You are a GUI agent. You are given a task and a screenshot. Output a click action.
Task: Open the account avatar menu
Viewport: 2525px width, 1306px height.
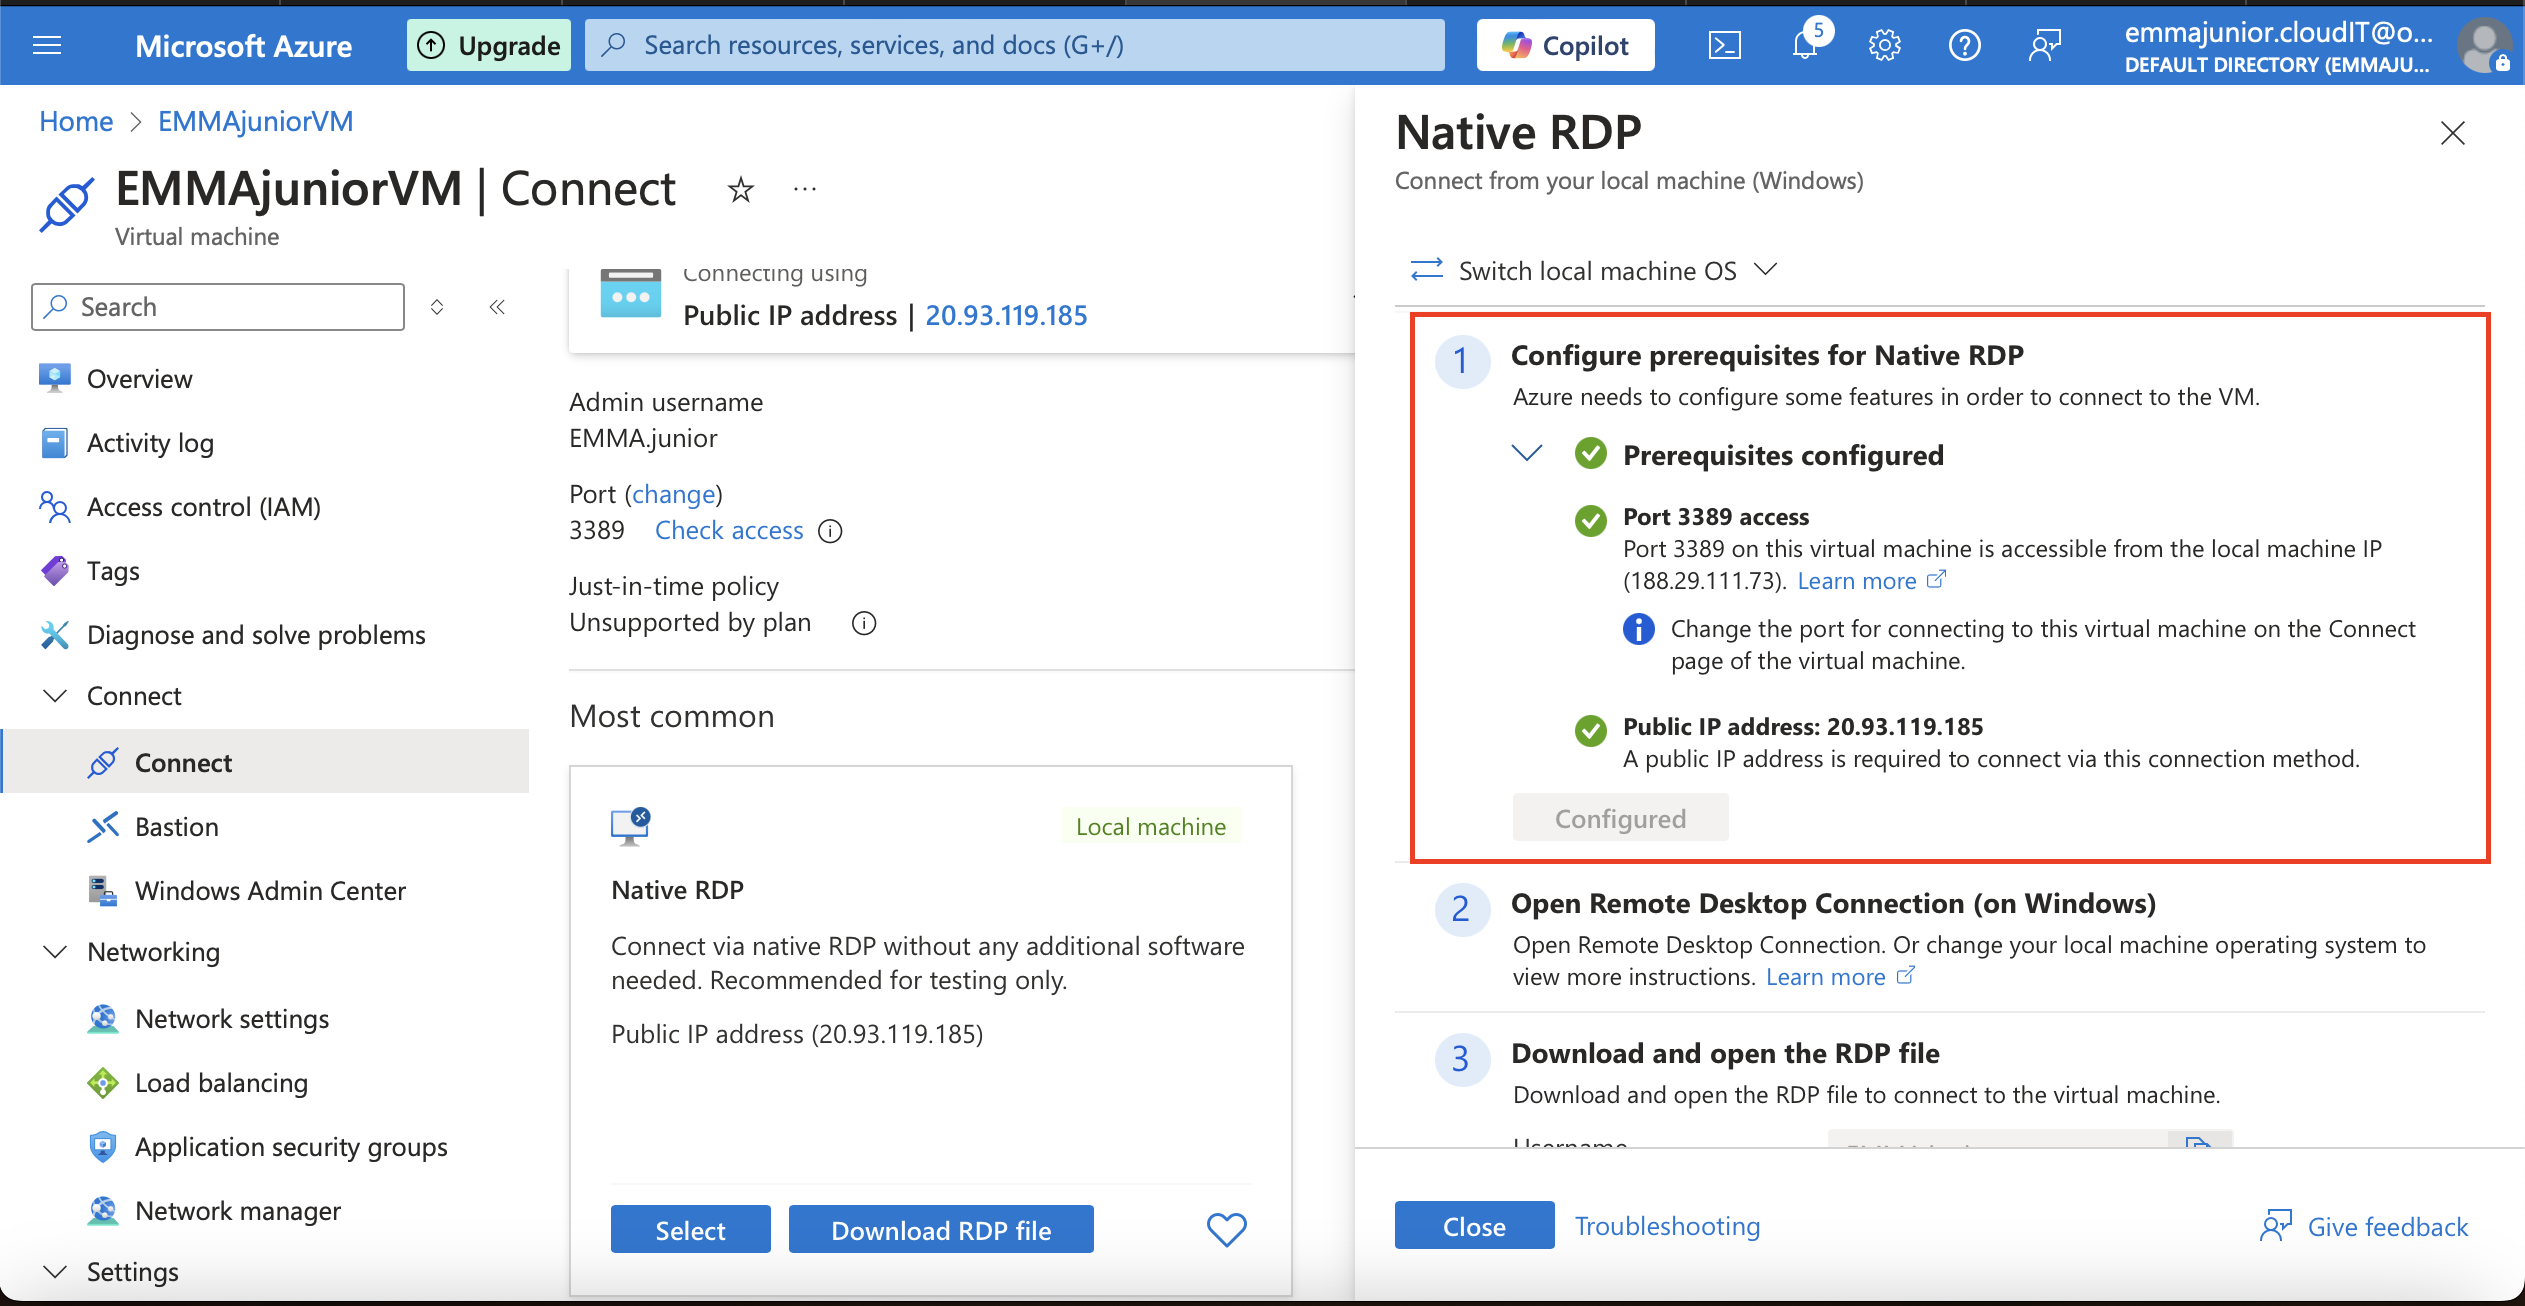tap(2484, 45)
